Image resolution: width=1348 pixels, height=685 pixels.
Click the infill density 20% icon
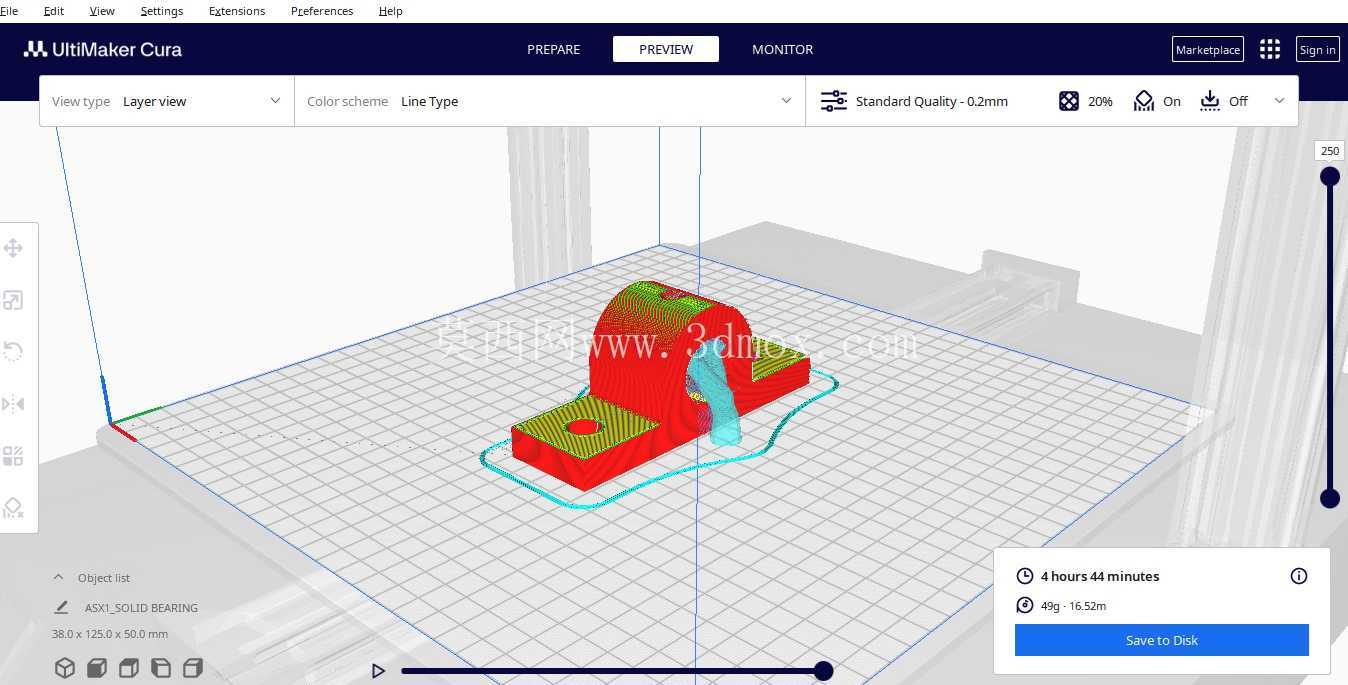tap(1069, 101)
